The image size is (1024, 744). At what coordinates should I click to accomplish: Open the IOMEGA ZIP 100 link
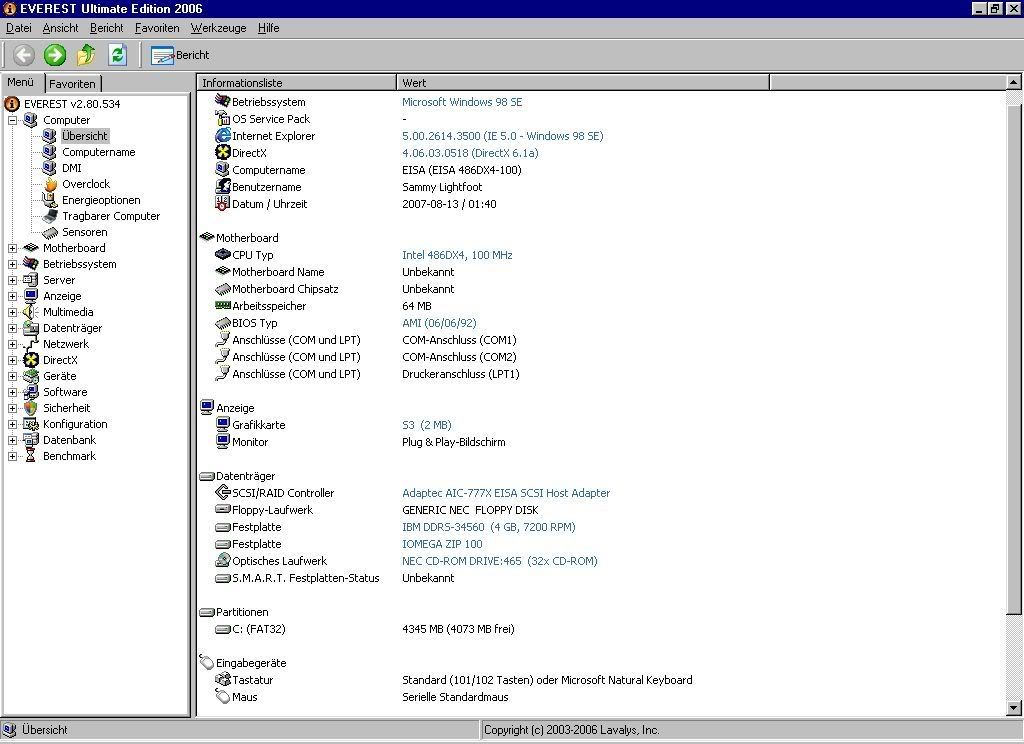[442, 543]
